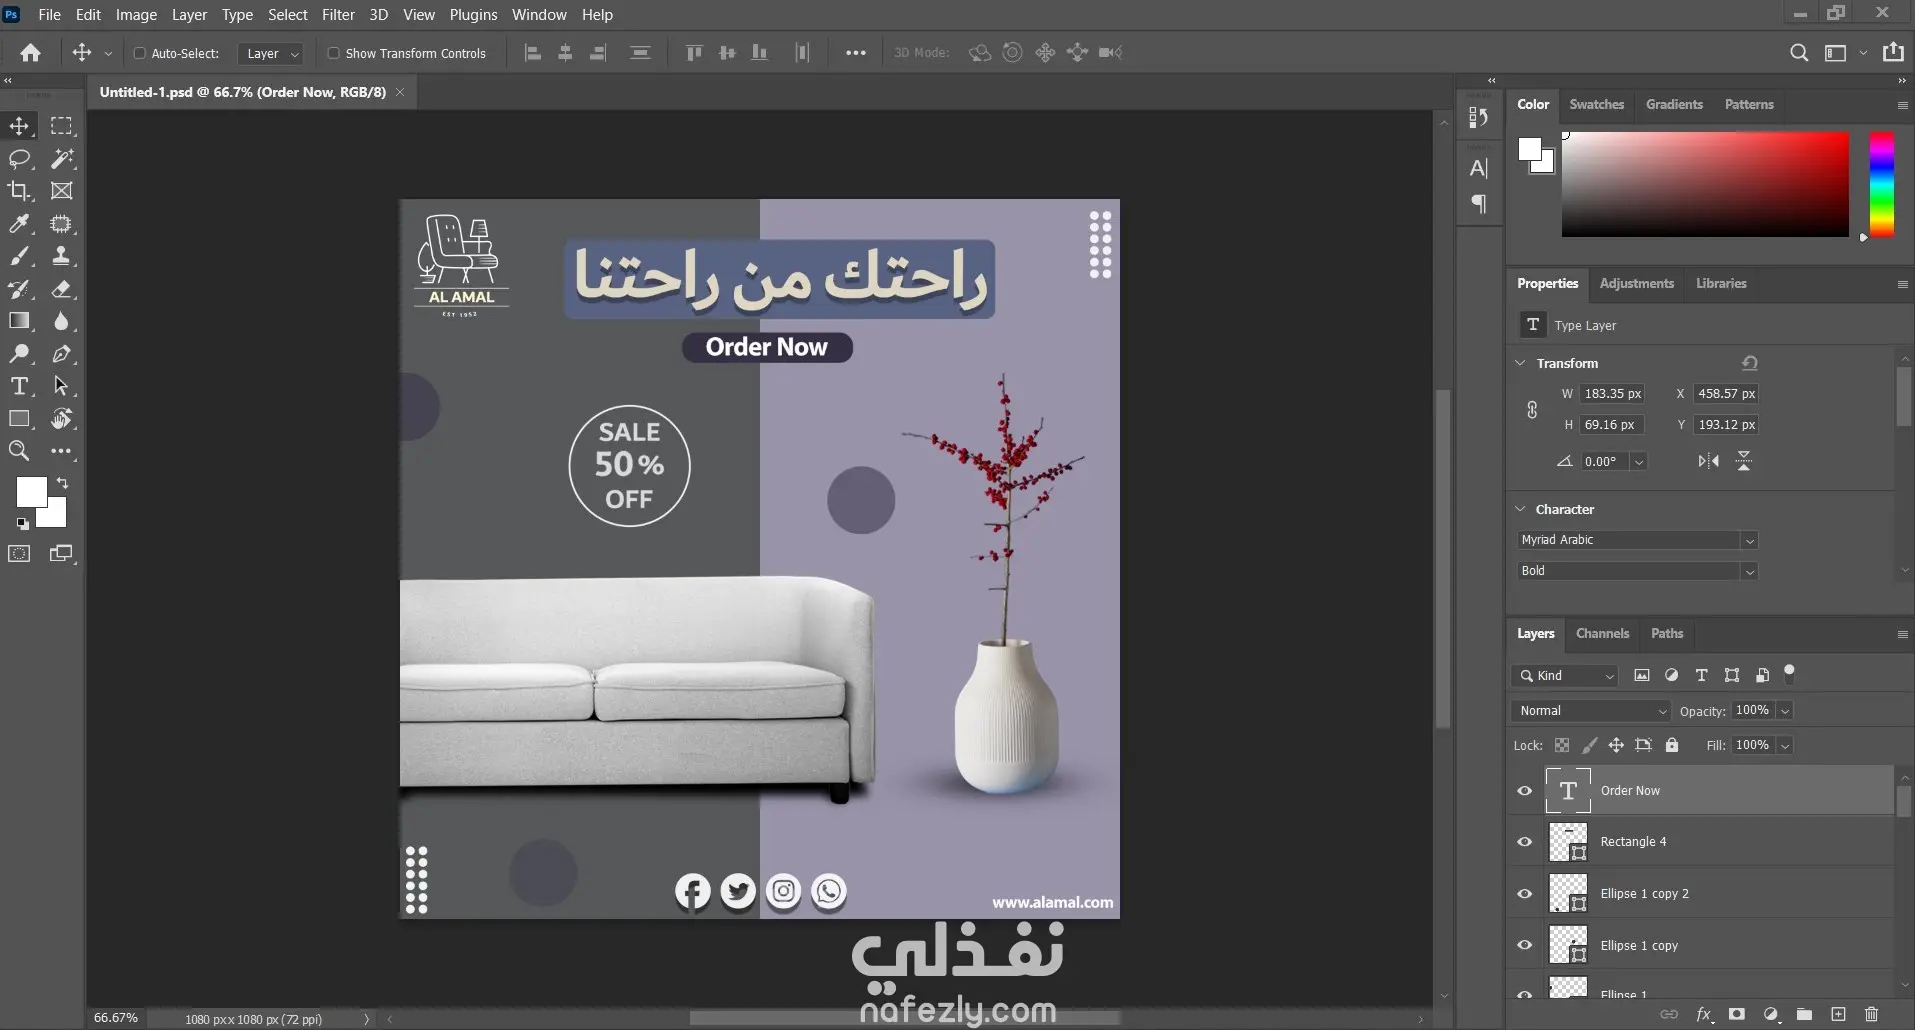The width and height of the screenshot is (1915, 1030).
Task: Select the Lasso tool
Action: [19, 159]
